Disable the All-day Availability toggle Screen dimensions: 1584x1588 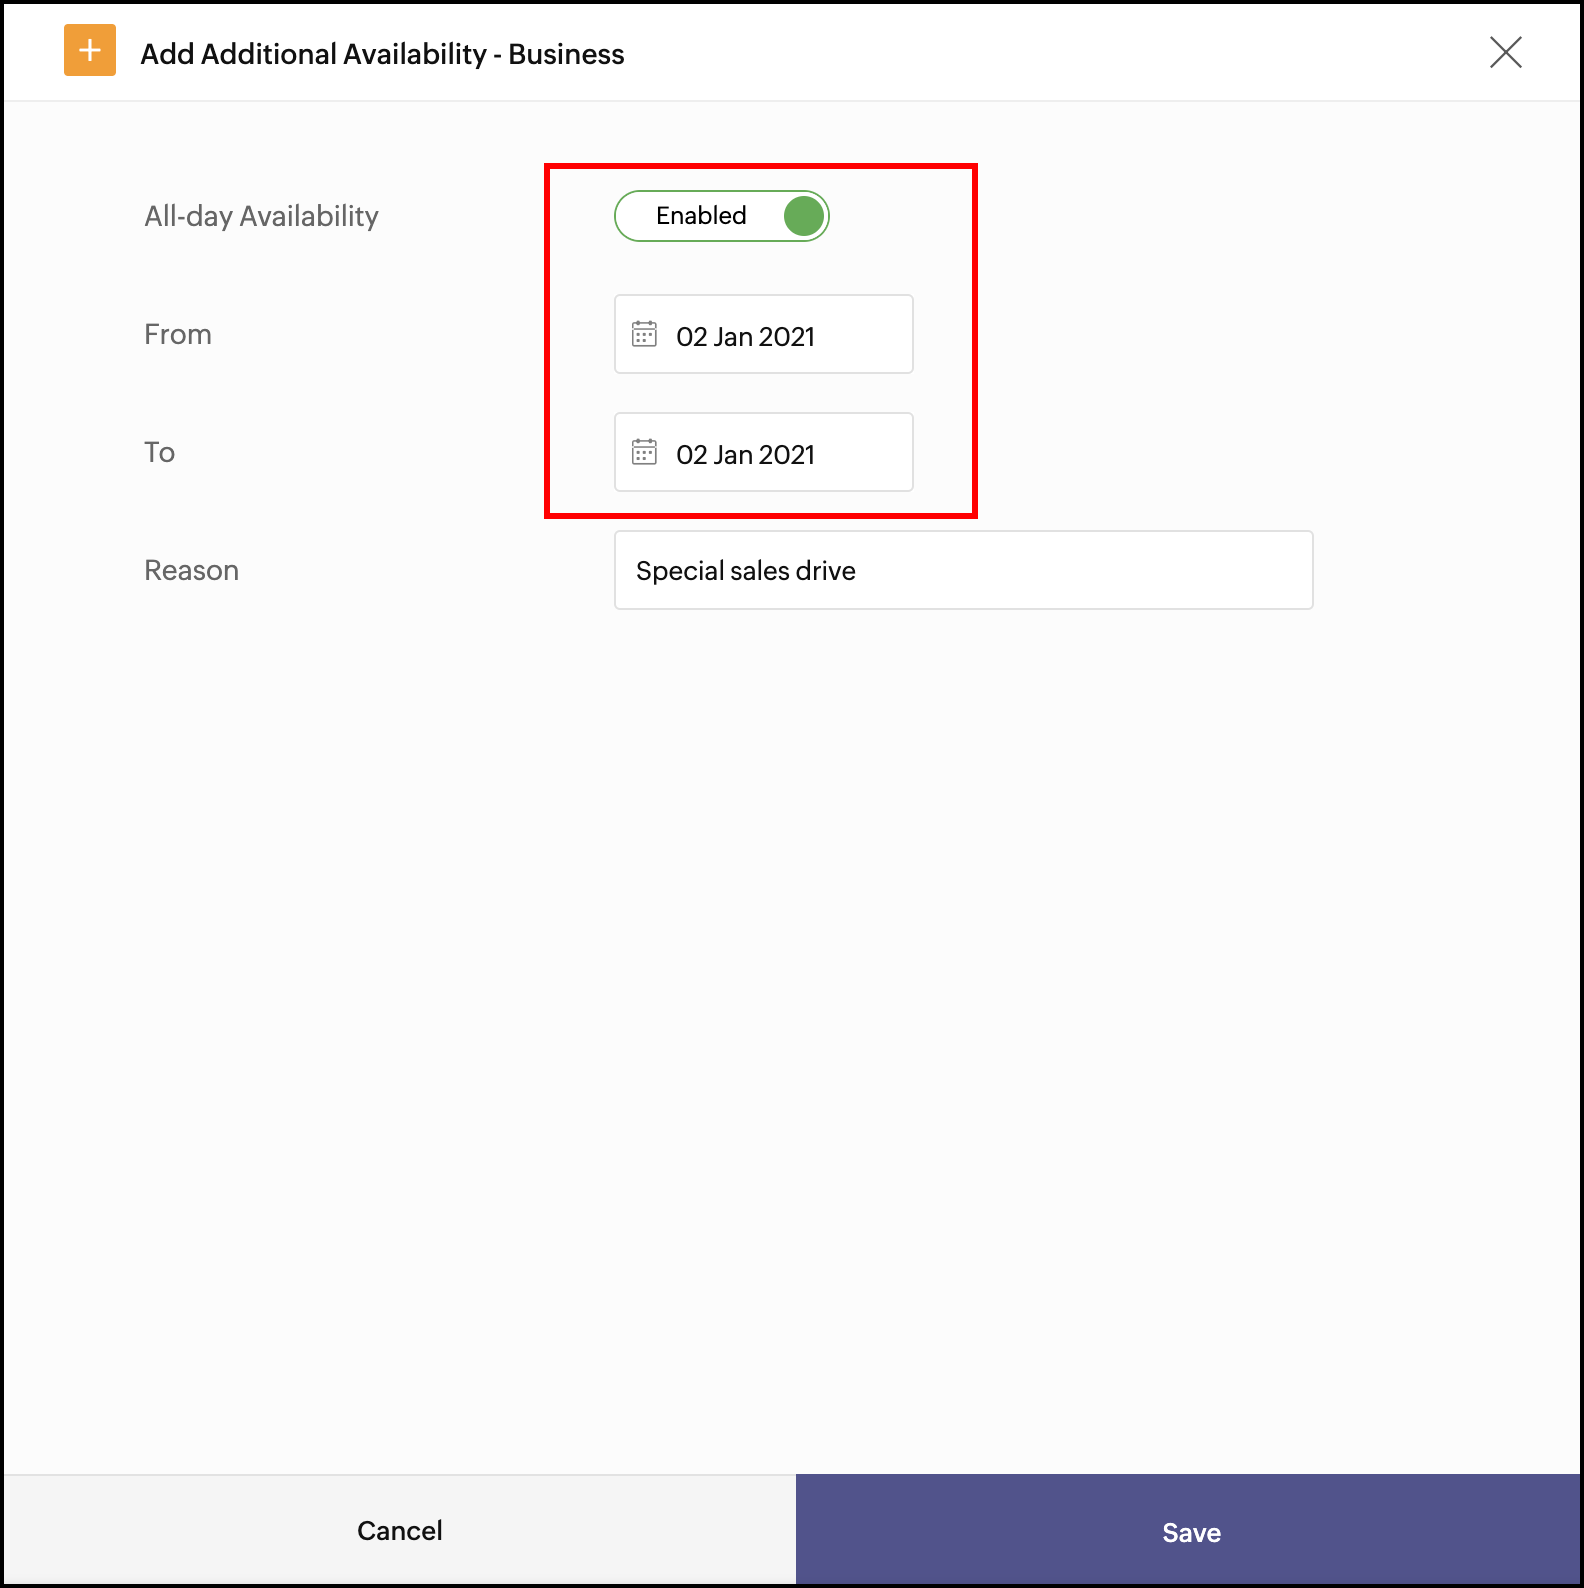[x=722, y=216]
